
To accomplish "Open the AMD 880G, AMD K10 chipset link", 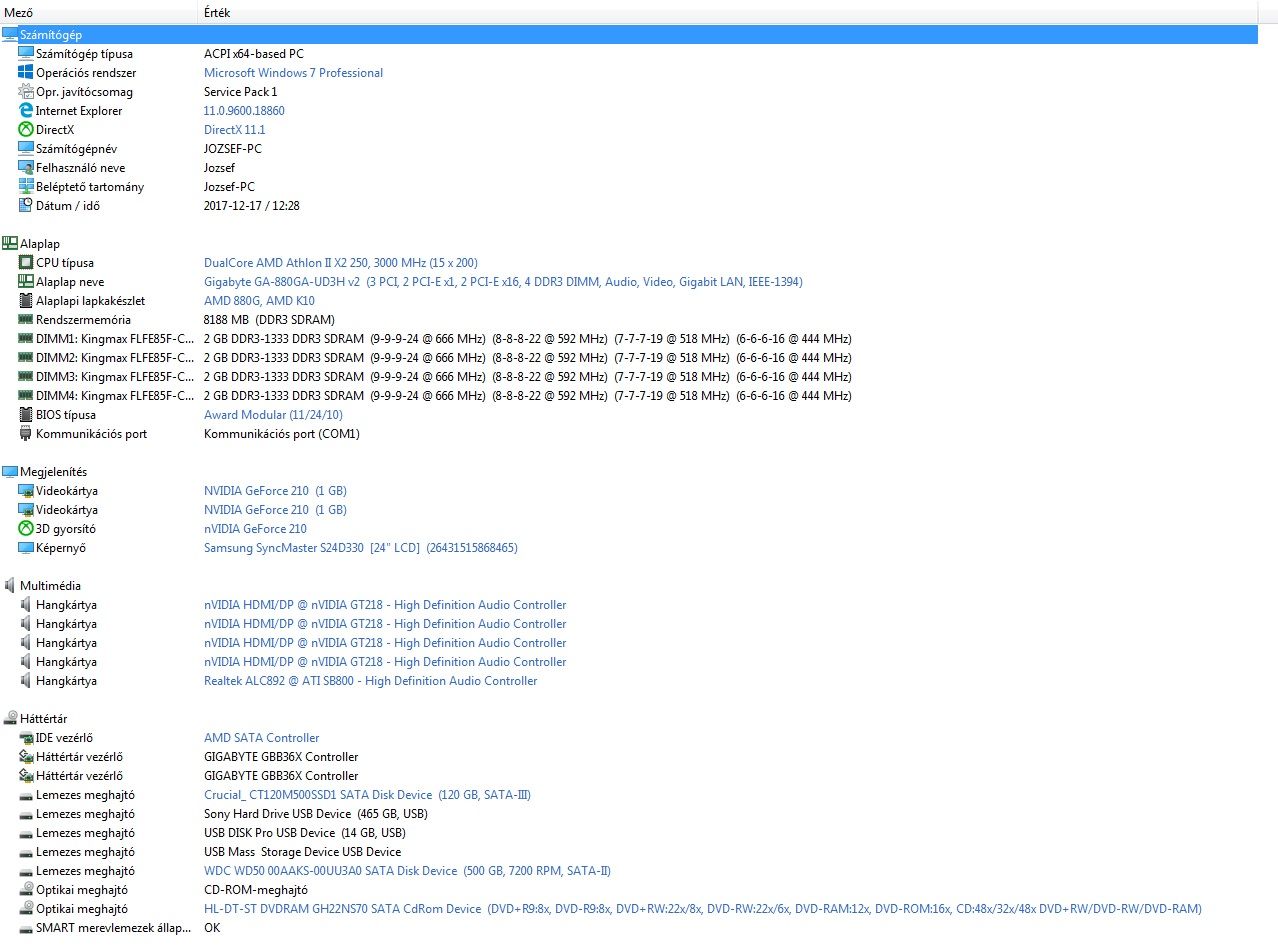I will coord(259,301).
